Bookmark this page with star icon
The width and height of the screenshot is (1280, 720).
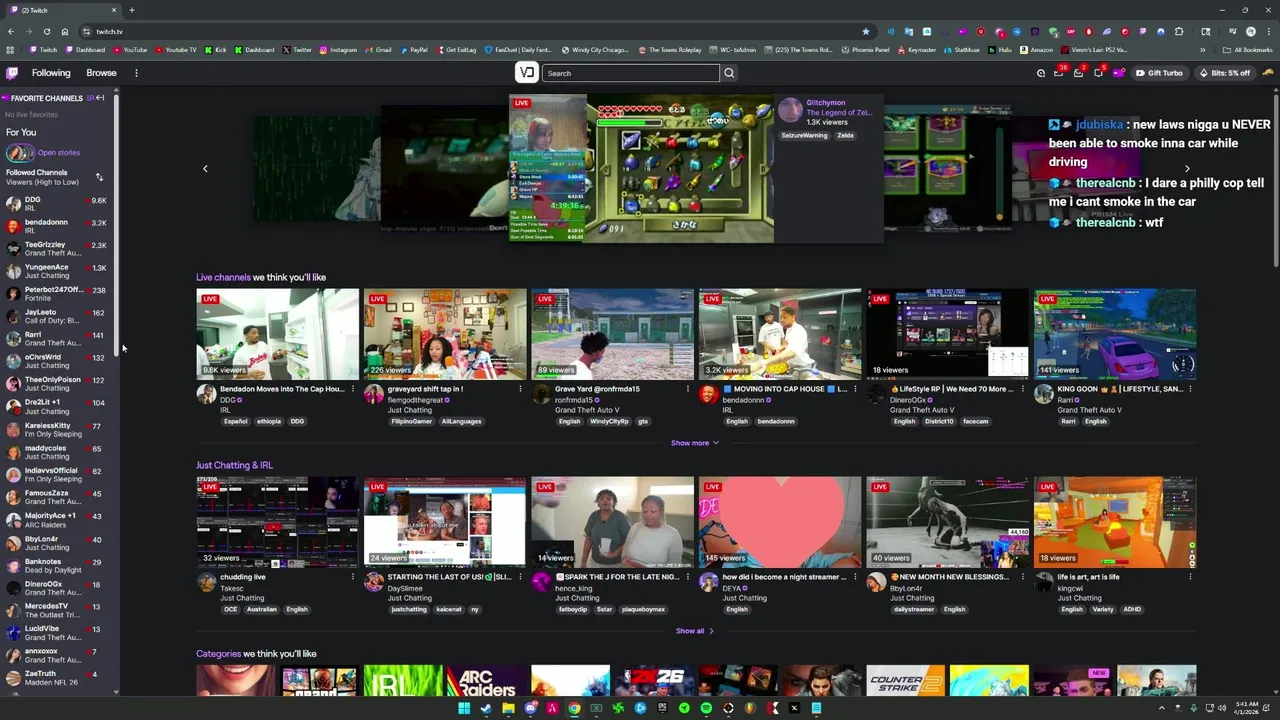(x=866, y=31)
